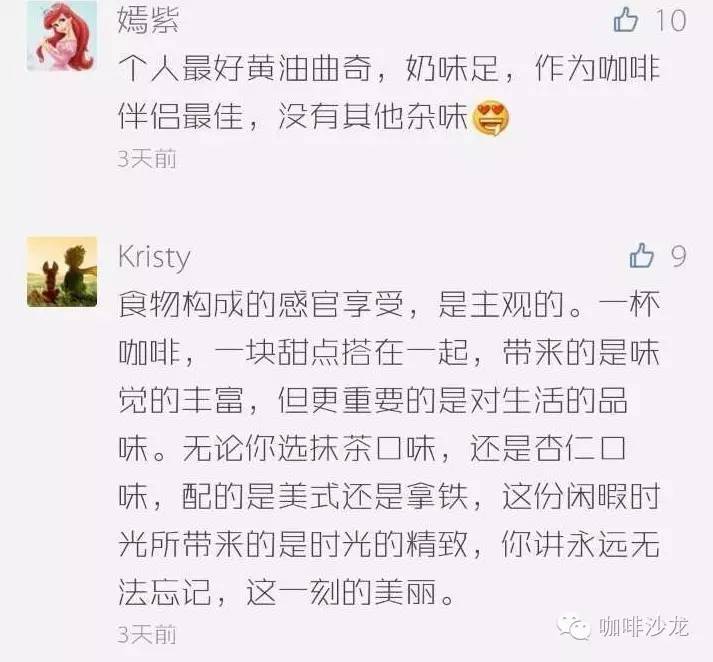Select Kristy's line containing 配的是美式还是拿铁
Screen dimensions: 713x662
click(389, 496)
